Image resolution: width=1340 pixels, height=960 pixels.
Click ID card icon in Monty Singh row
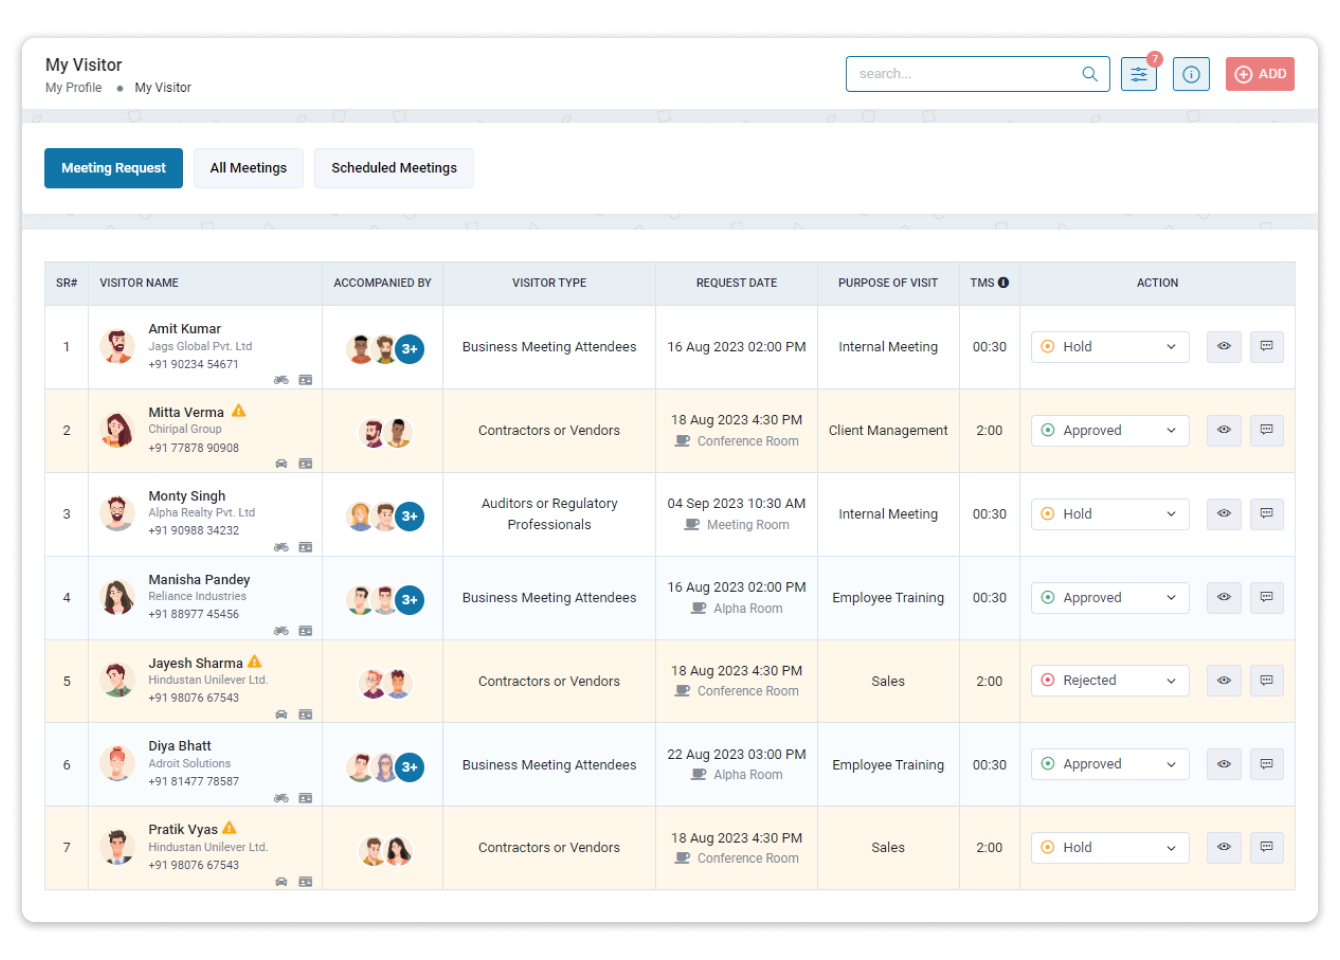(305, 547)
